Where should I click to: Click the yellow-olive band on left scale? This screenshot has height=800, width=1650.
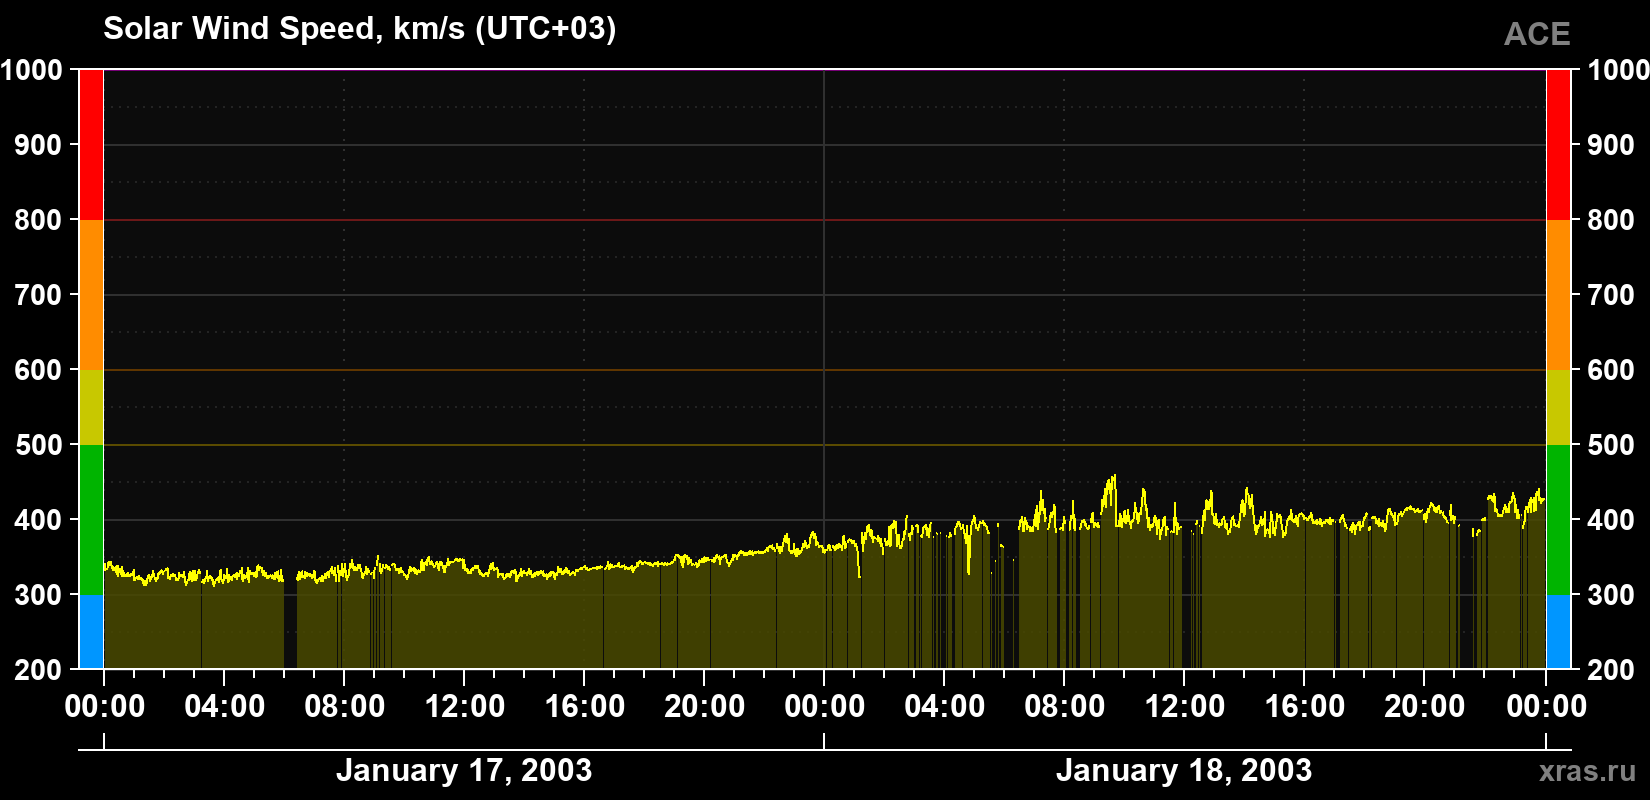(91, 407)
